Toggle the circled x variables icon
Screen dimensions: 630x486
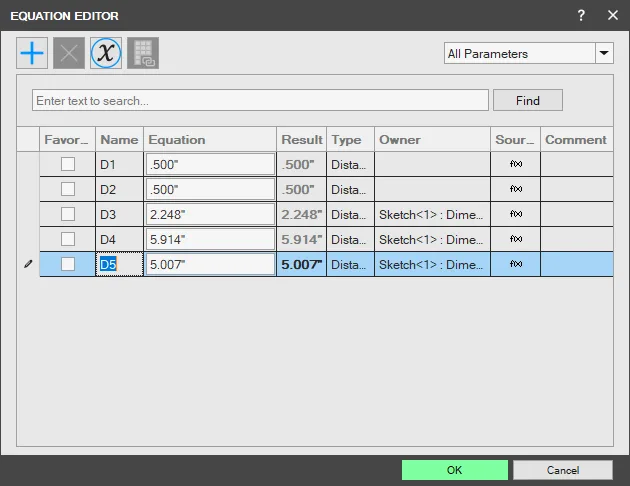tap(106, 53)
